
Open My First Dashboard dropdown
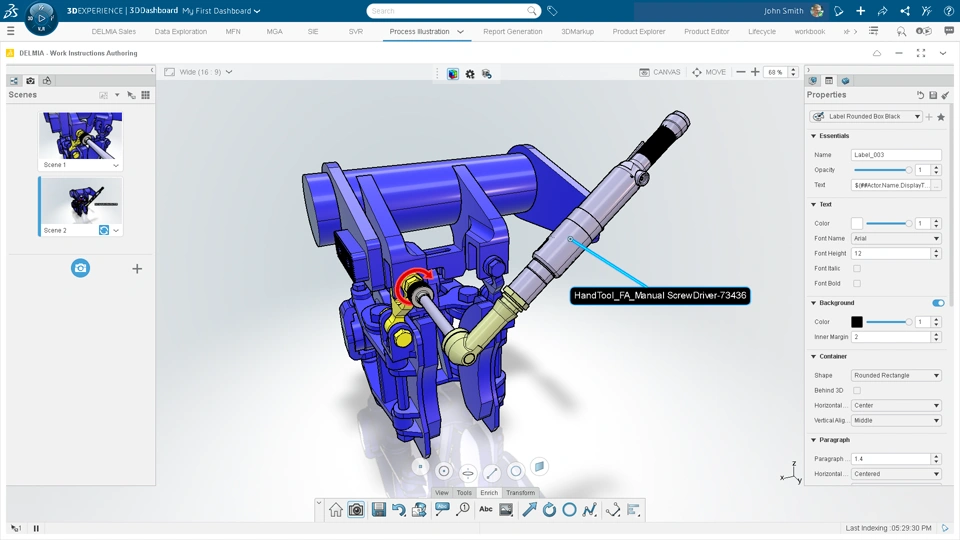click(x=221, y=11)
